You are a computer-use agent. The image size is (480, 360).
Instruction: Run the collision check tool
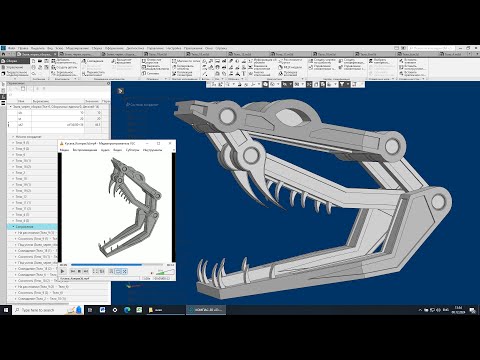click(x=288, y=73)
